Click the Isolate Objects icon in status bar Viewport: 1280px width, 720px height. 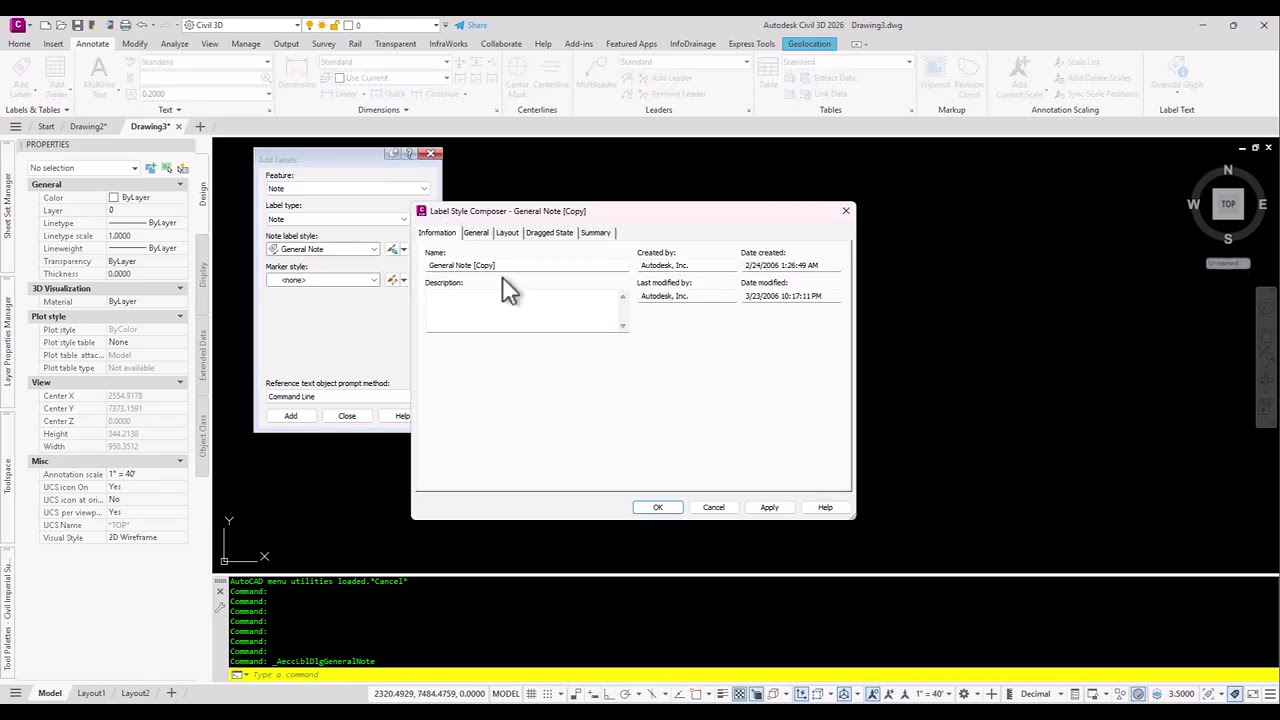(1120, 694)
